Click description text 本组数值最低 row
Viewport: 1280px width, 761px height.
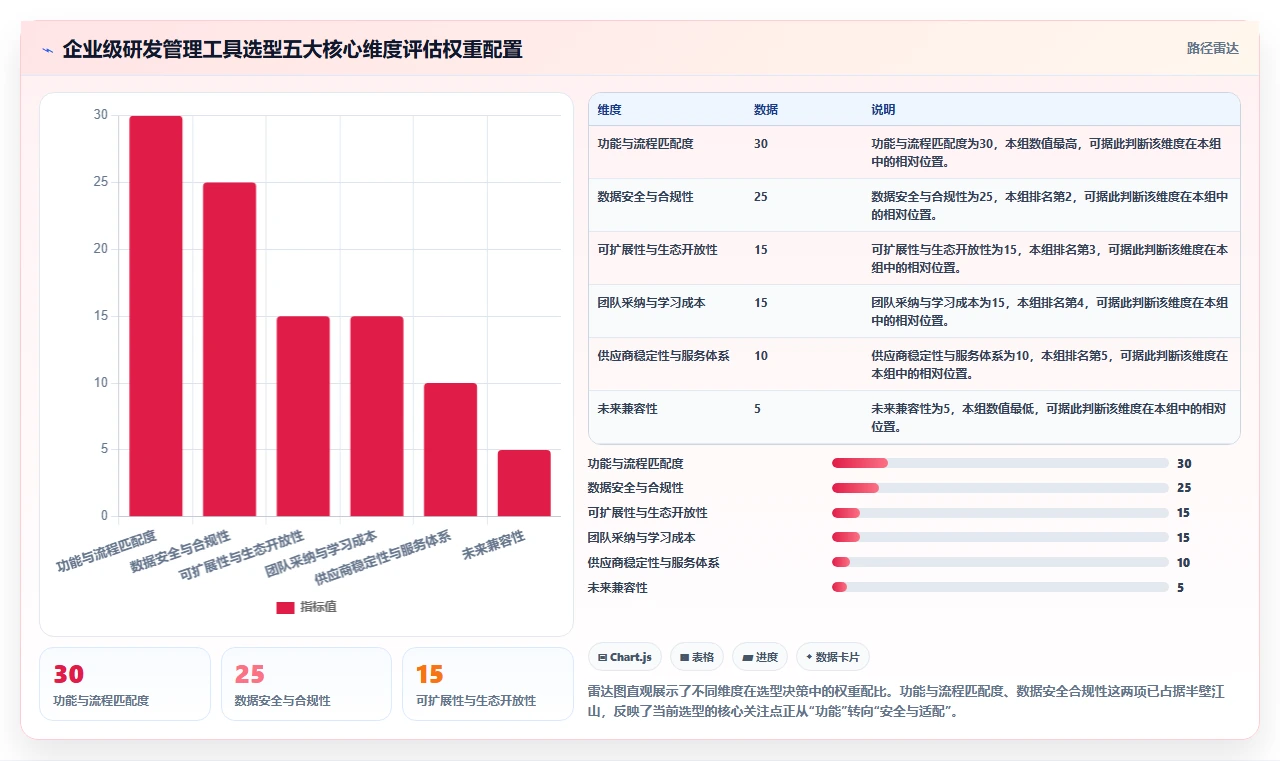point(1048,417)
